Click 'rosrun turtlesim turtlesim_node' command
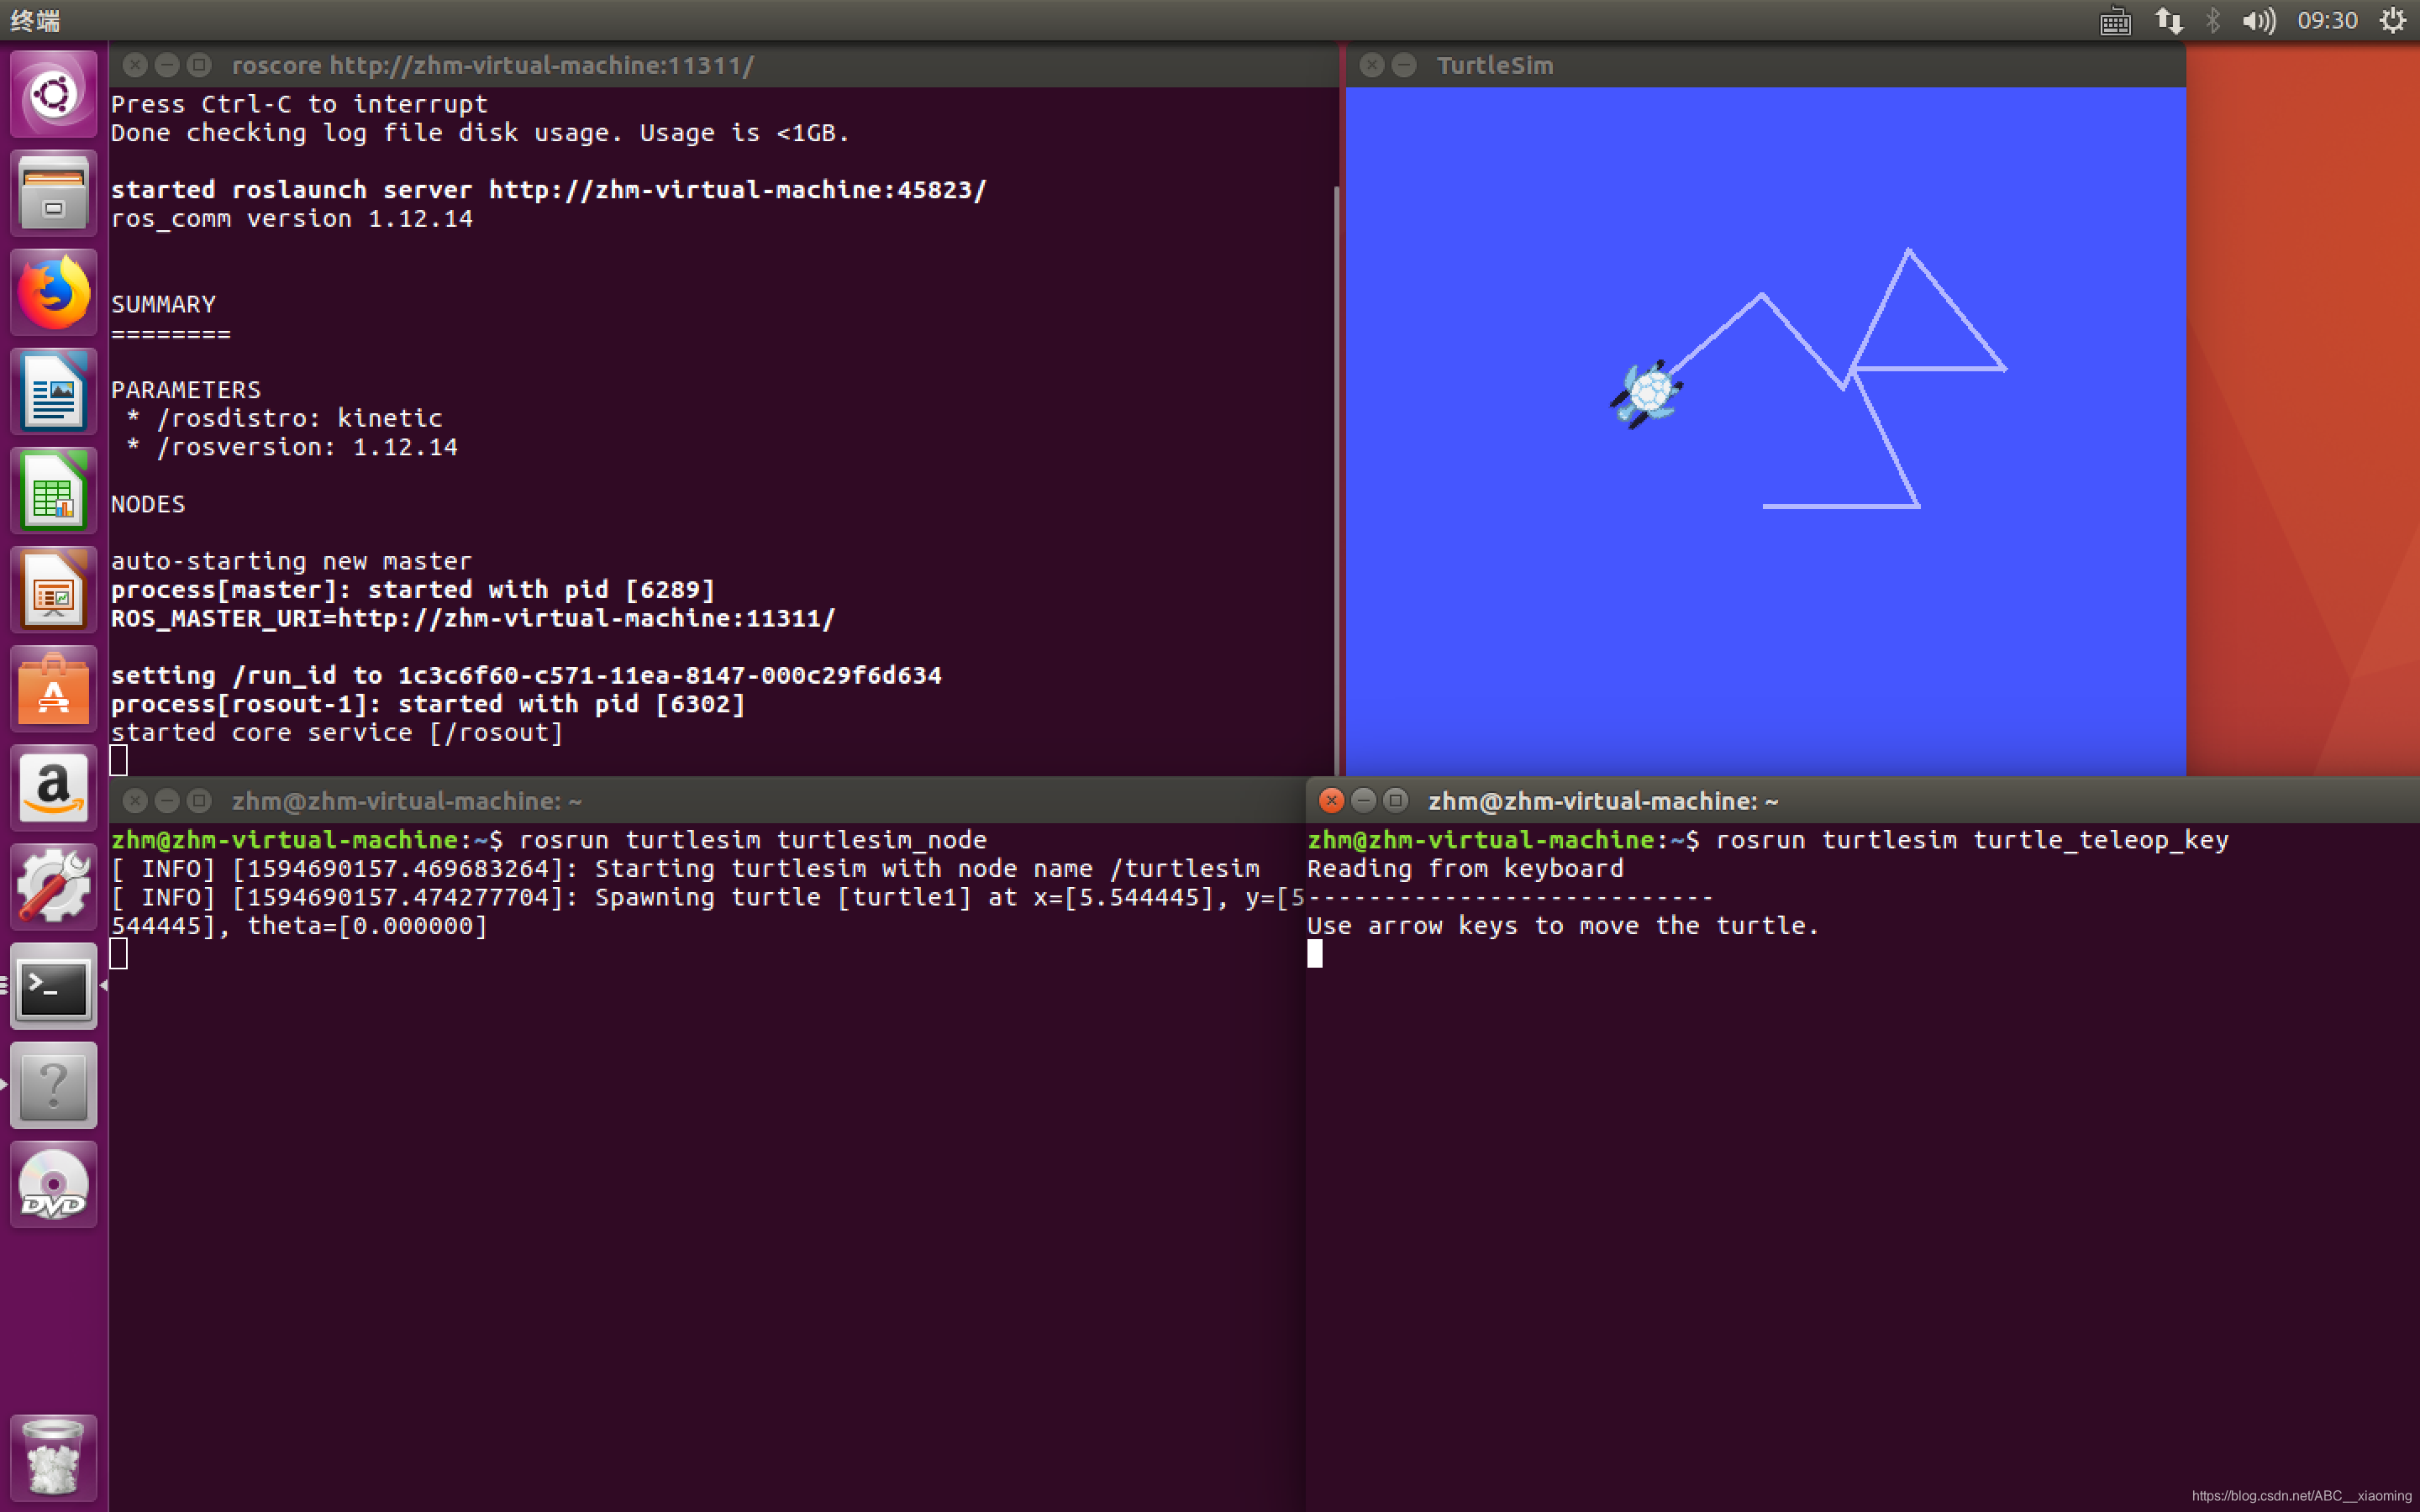2420x1512 pixels. click(x=753, y=840)
